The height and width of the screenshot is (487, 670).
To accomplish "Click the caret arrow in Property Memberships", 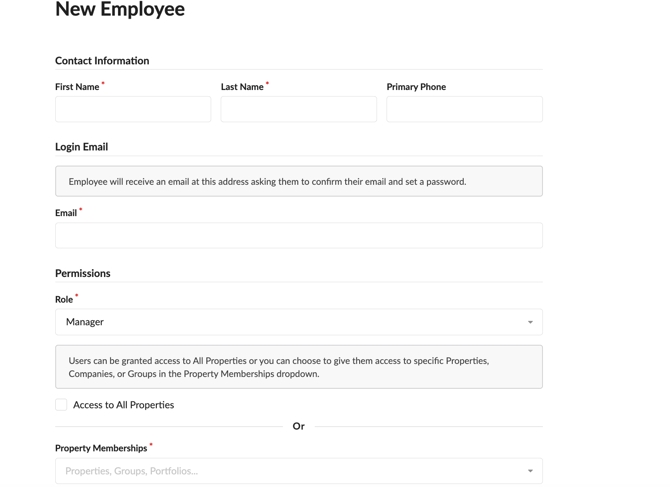I will pos(530,471).
